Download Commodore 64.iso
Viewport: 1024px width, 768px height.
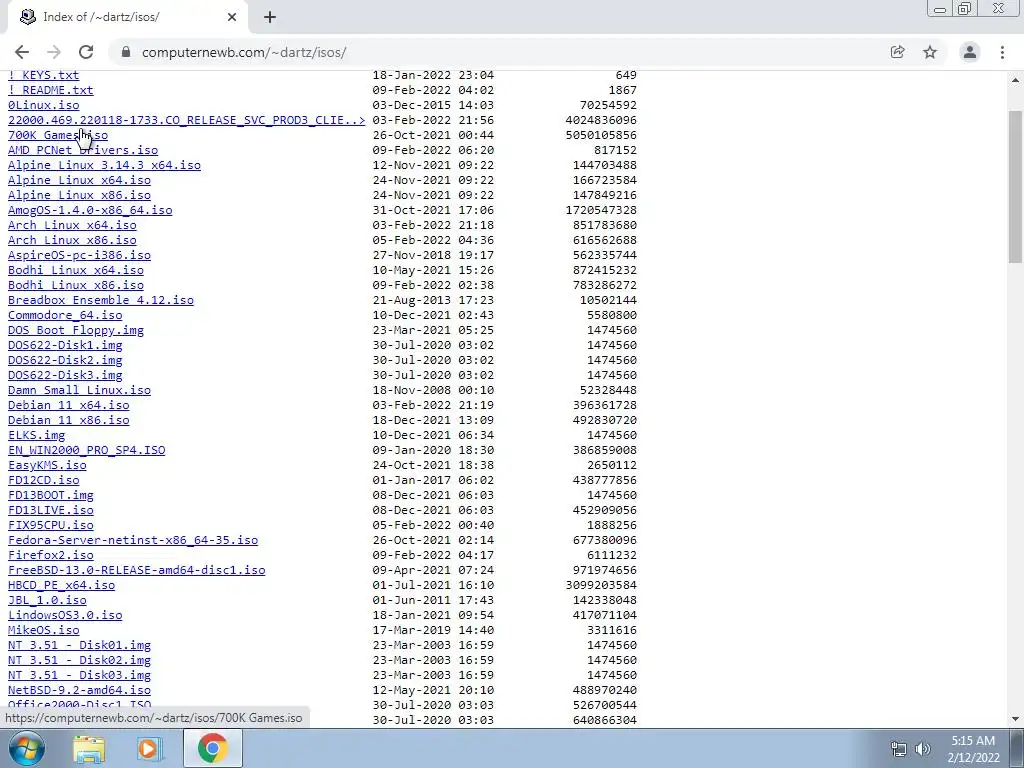click(x=65, y=315)
